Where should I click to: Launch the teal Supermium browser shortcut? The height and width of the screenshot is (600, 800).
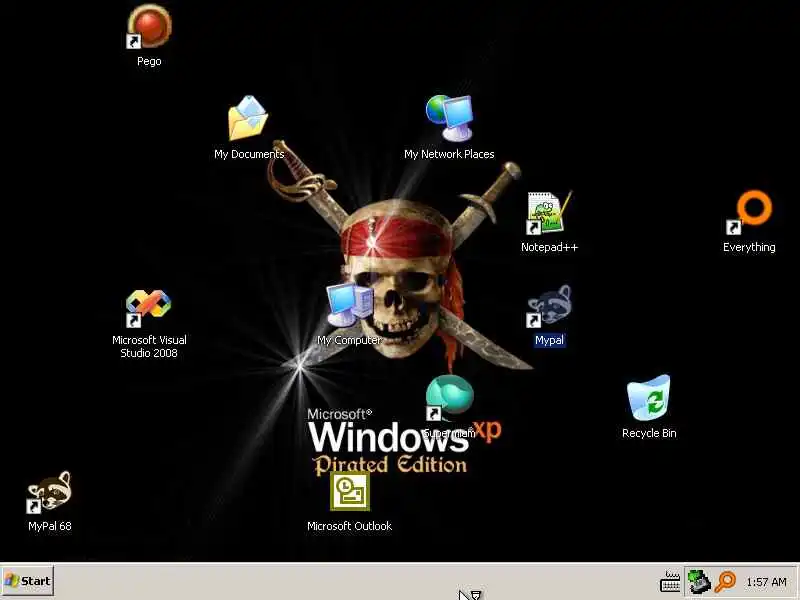click(x=449, y=398)
